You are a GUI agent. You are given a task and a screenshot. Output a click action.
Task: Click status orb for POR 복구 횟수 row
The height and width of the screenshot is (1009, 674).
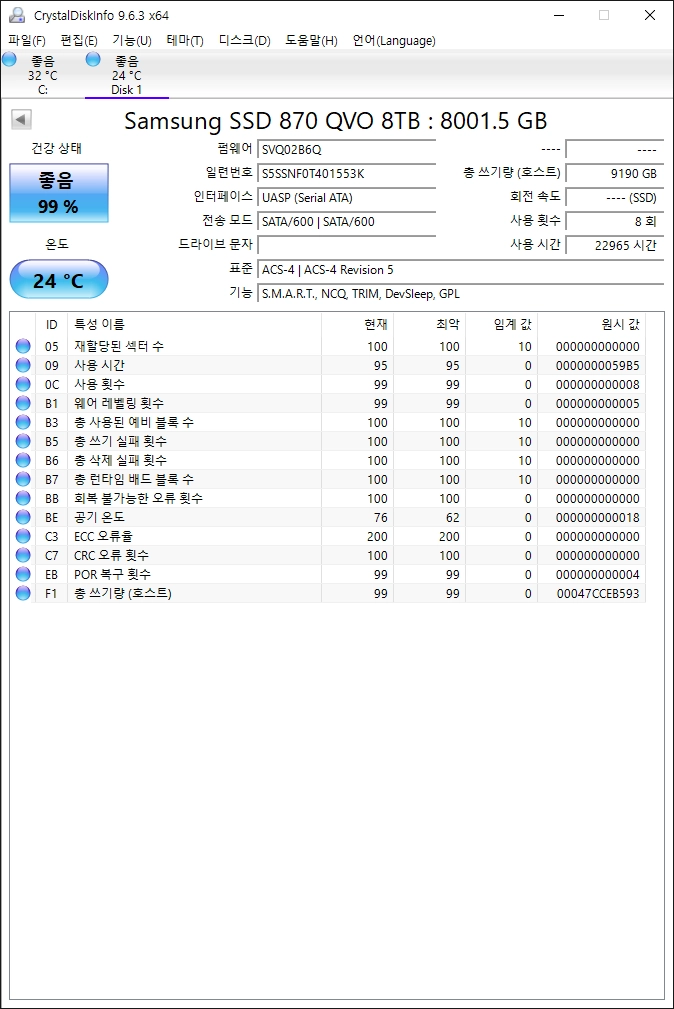tap(23, 574)
